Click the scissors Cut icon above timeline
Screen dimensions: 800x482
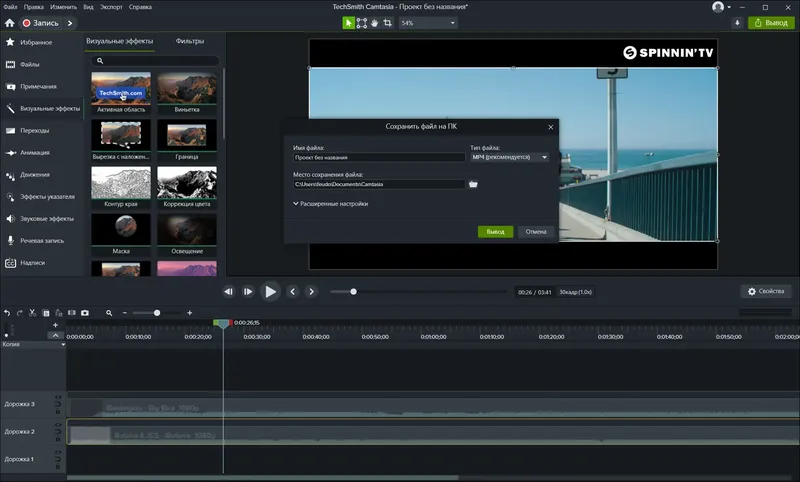(33, 313)
